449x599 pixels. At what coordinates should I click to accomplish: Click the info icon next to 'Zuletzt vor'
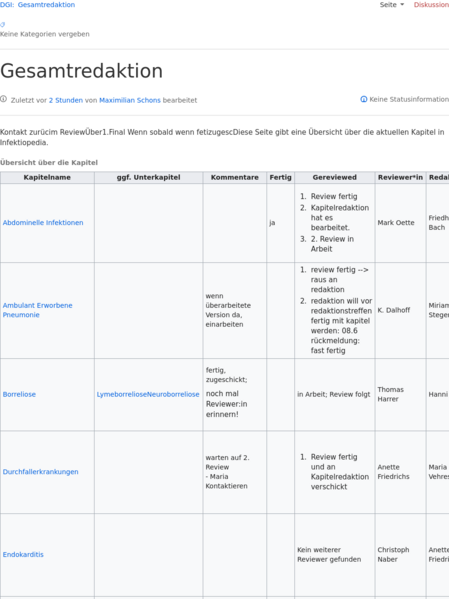click(x=3, y=99)
